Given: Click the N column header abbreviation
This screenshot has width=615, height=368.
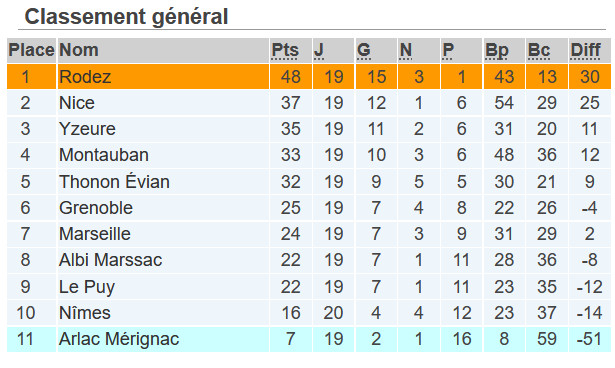Looking at the screenshot, I should tap(406, 50).
